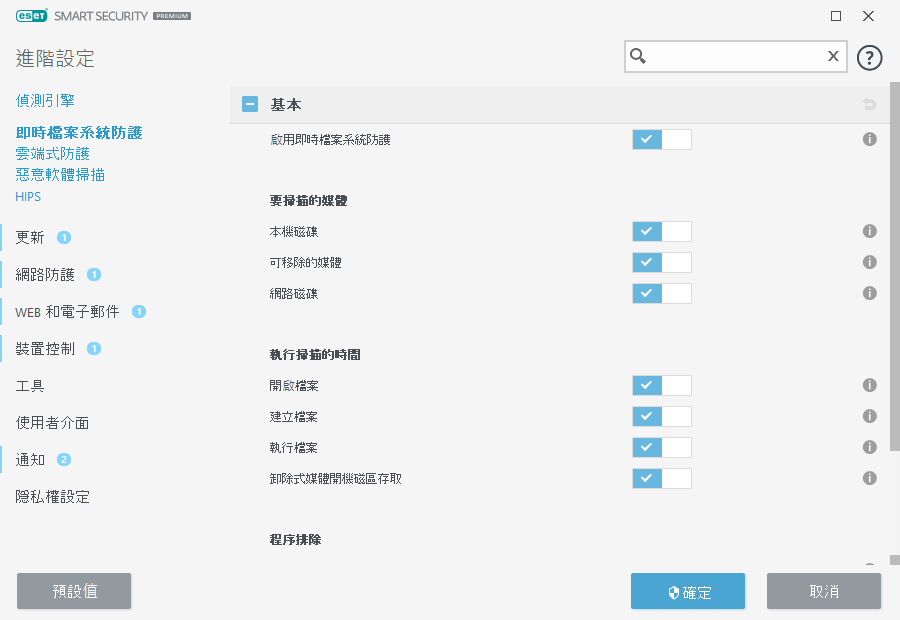The width and height of the screenshot is (900, 620).
Task: Toggle the 建立檔案 scan switch
Action: pos(661,416)
